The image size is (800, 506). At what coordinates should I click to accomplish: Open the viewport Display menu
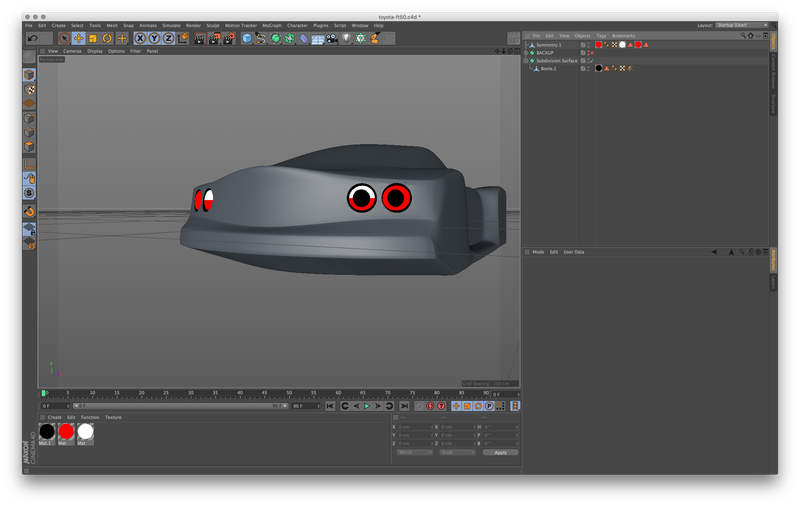click(x=95, y=51)
